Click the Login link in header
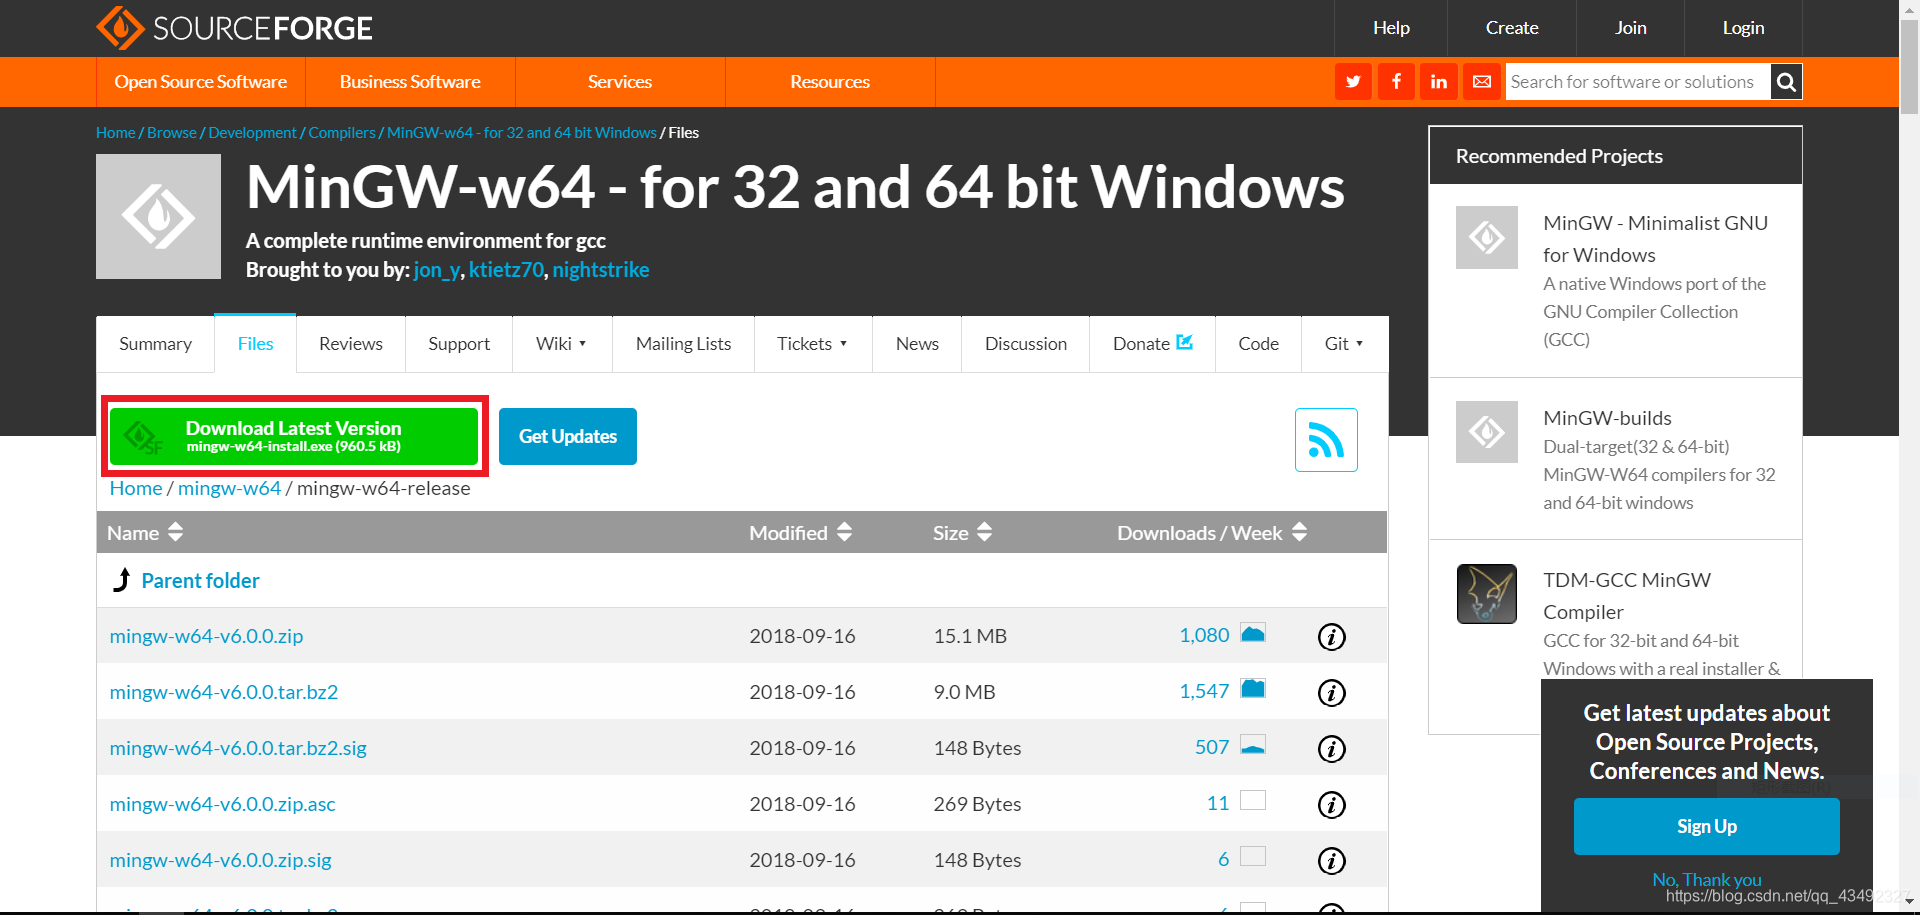The image size is (1920, 915). coord(1743,28)
